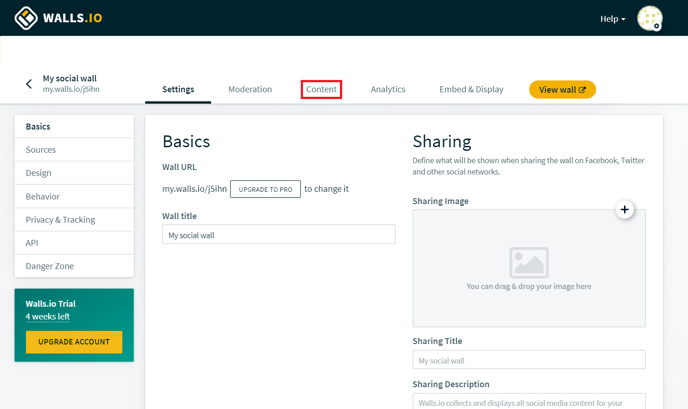Click the 4 weeks left trial link
The width and height of the screenshot is (688, 409).
pos(48,316)
